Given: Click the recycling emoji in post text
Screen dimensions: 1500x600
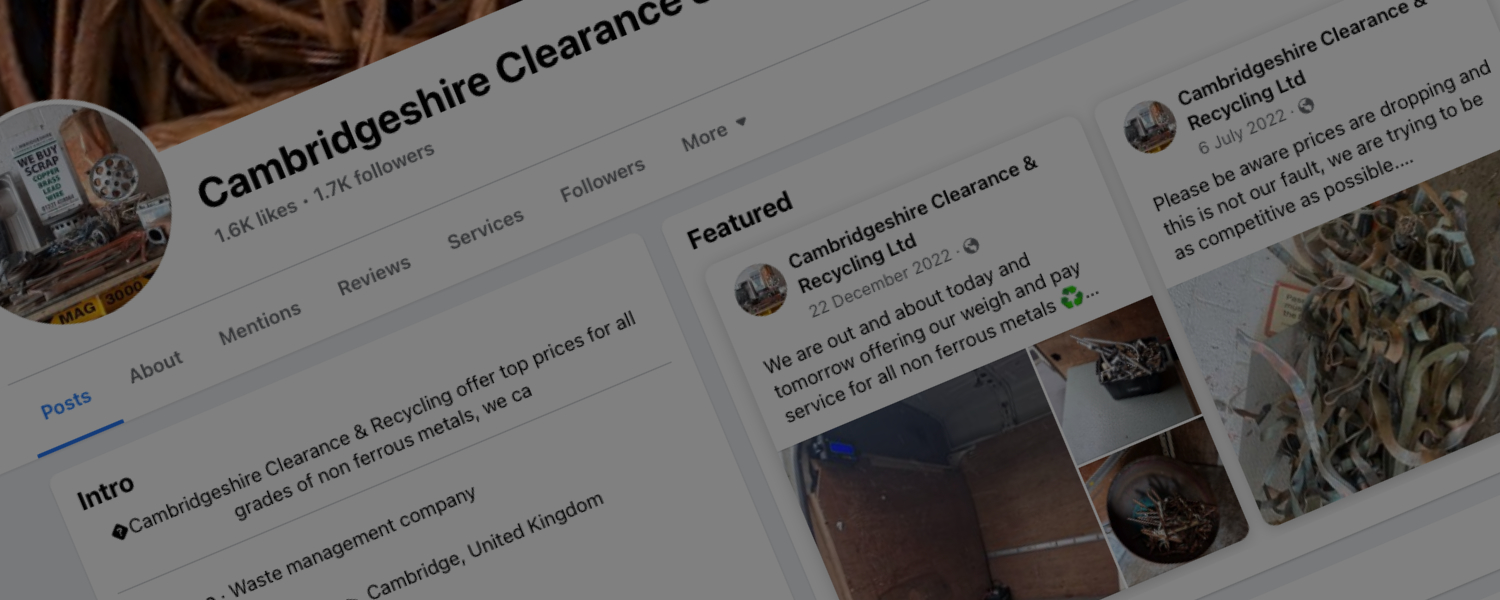Looking at the screenshot, I should (1072, 296).
